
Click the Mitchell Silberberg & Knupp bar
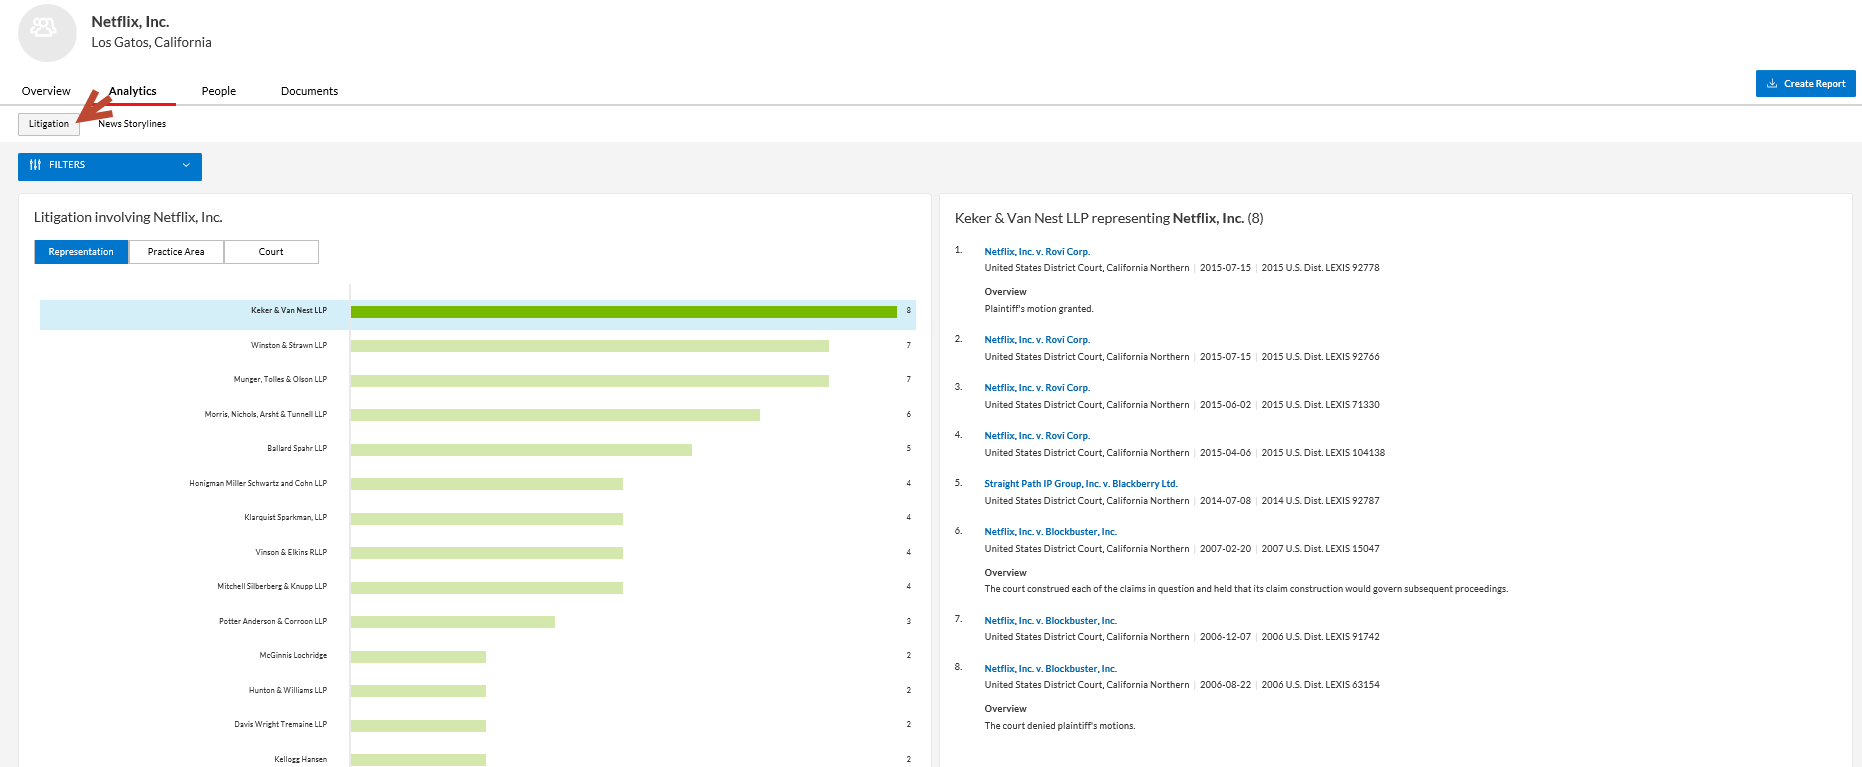click(487, 588)
